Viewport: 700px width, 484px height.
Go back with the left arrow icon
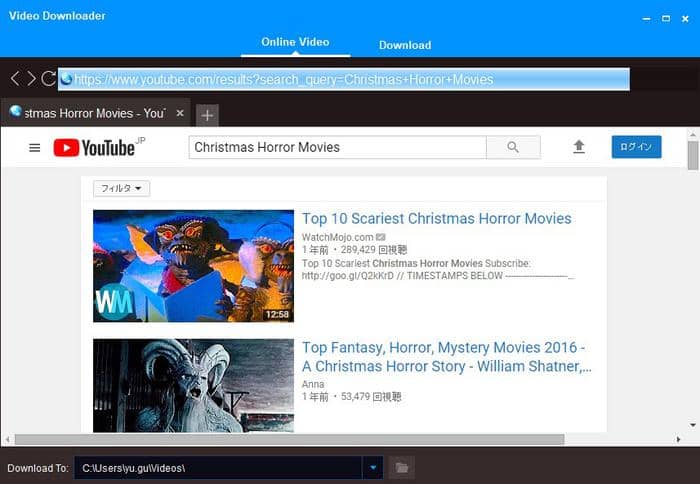pos(15,79)
